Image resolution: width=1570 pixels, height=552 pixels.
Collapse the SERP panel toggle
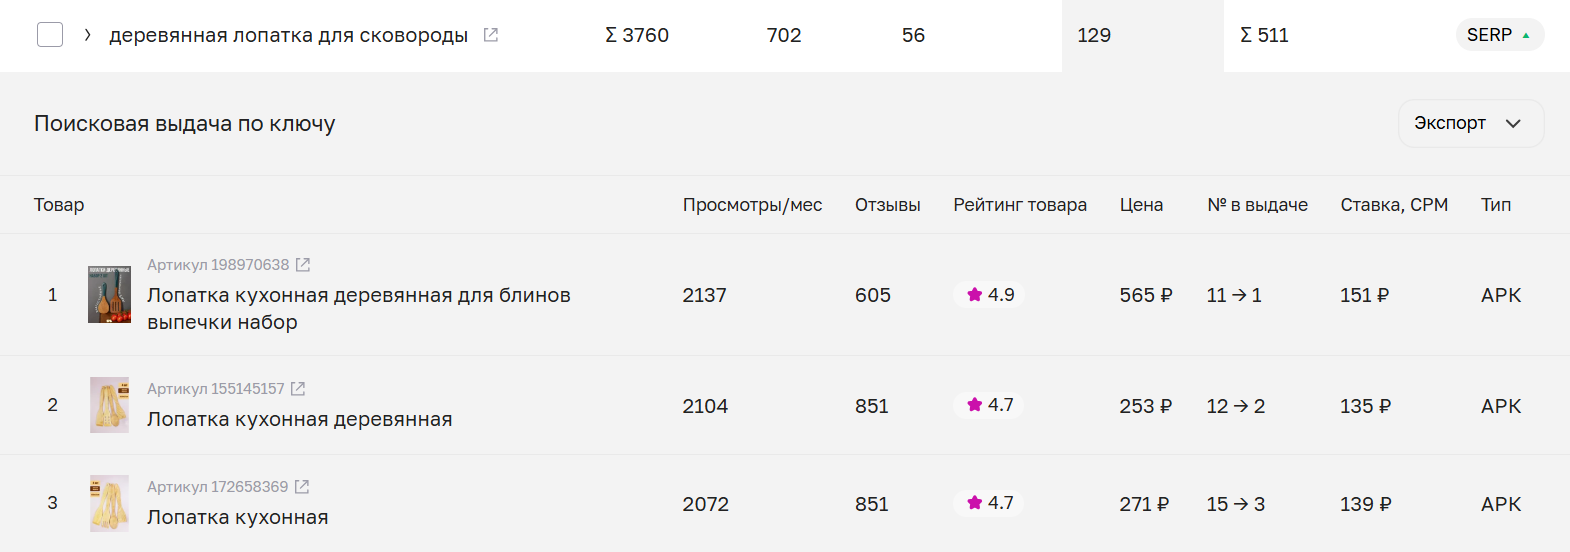point(1499,35)
